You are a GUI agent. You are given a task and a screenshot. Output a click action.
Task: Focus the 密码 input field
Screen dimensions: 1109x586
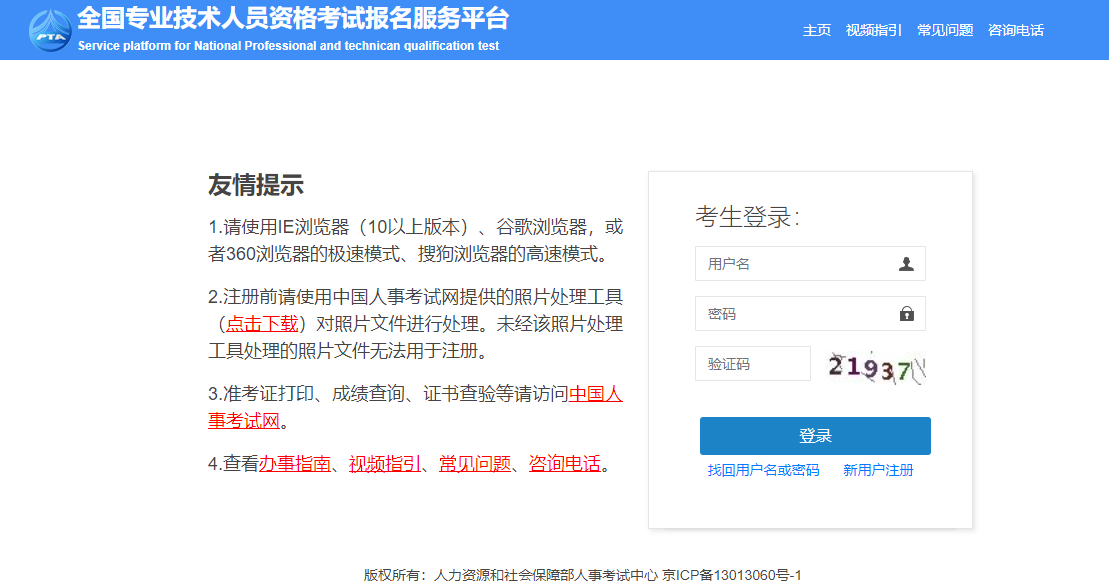[x=810, y=314]
